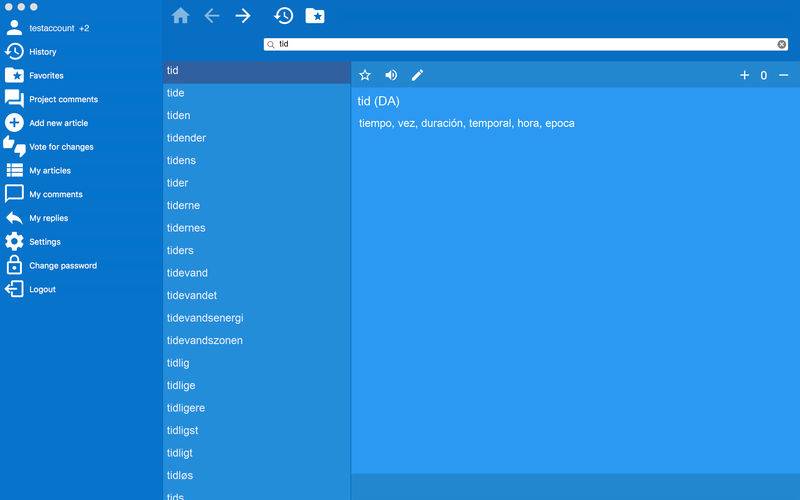Click the Home icon in top toolbar
Image resolution: width=800 pixels, height=500 pixels.
[x=180, y=16]
